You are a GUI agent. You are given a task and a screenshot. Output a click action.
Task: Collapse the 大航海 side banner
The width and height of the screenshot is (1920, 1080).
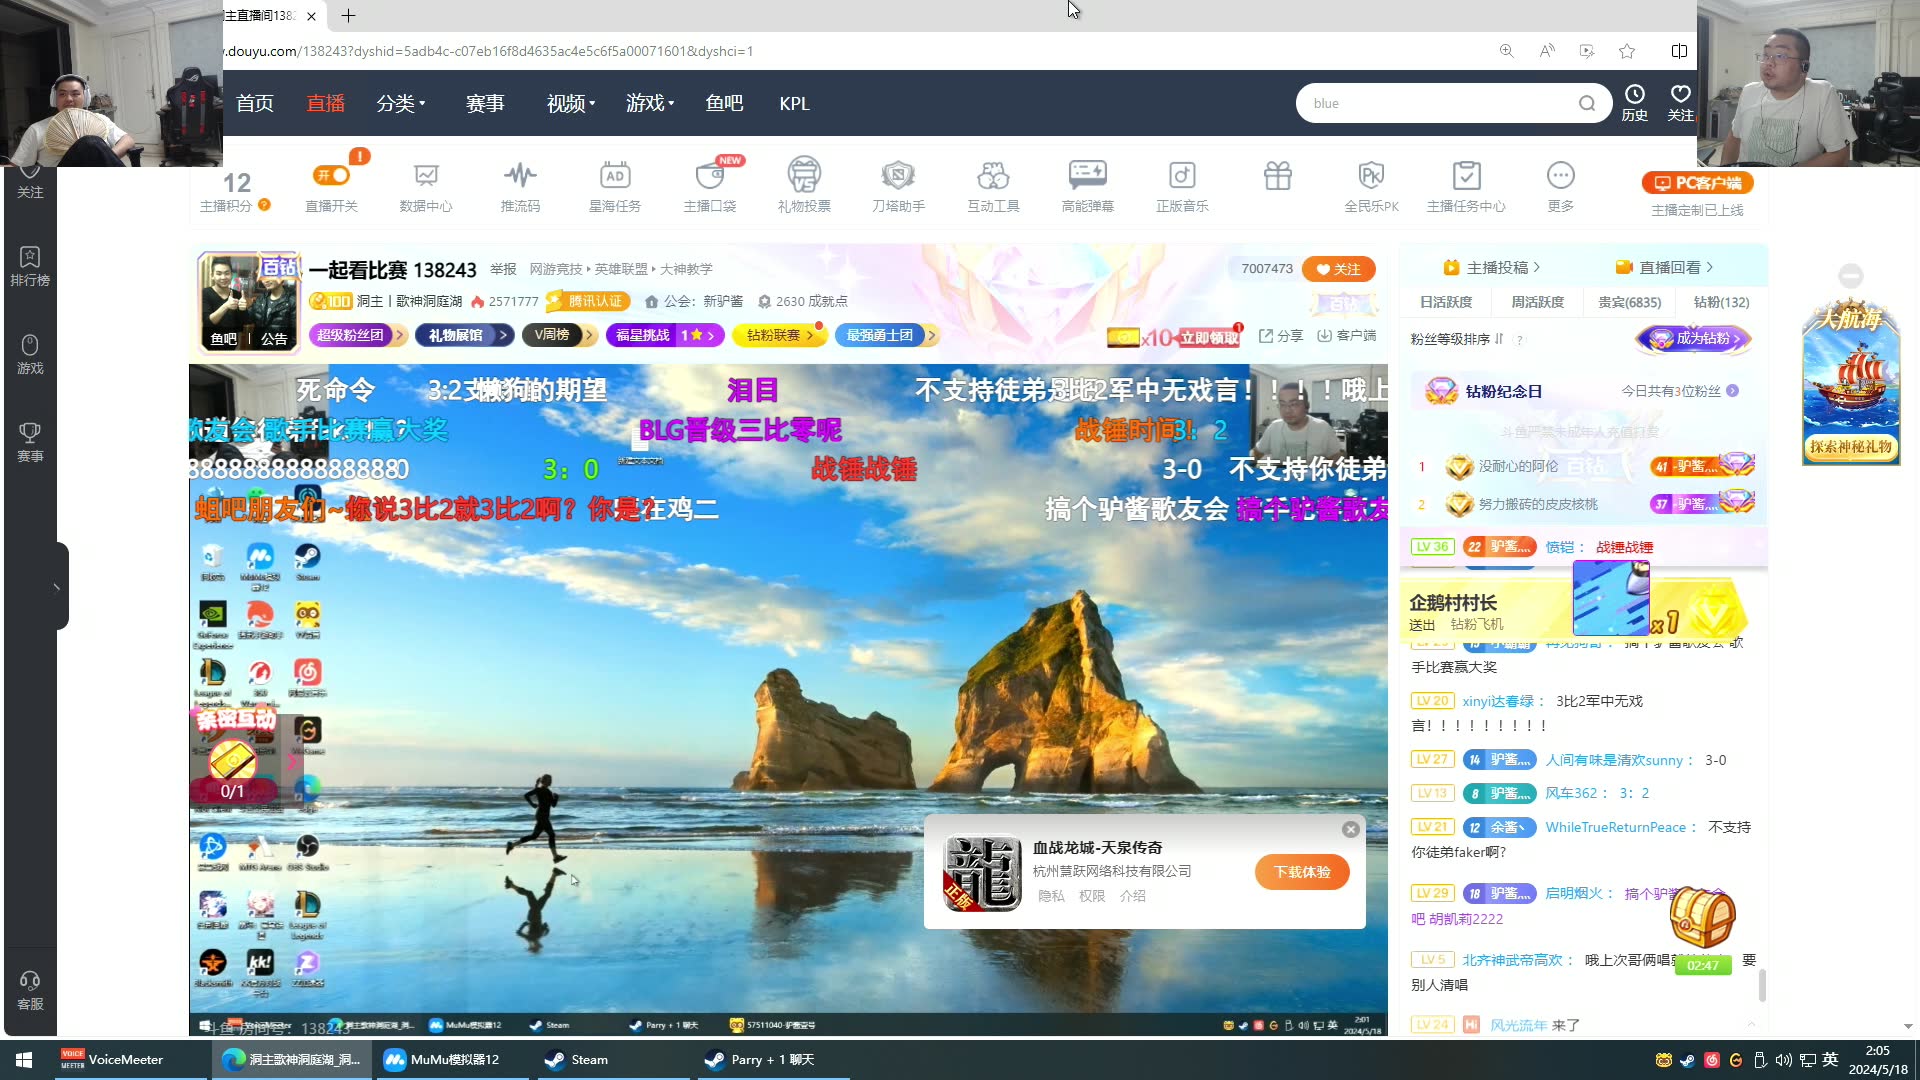(1850, 275)
